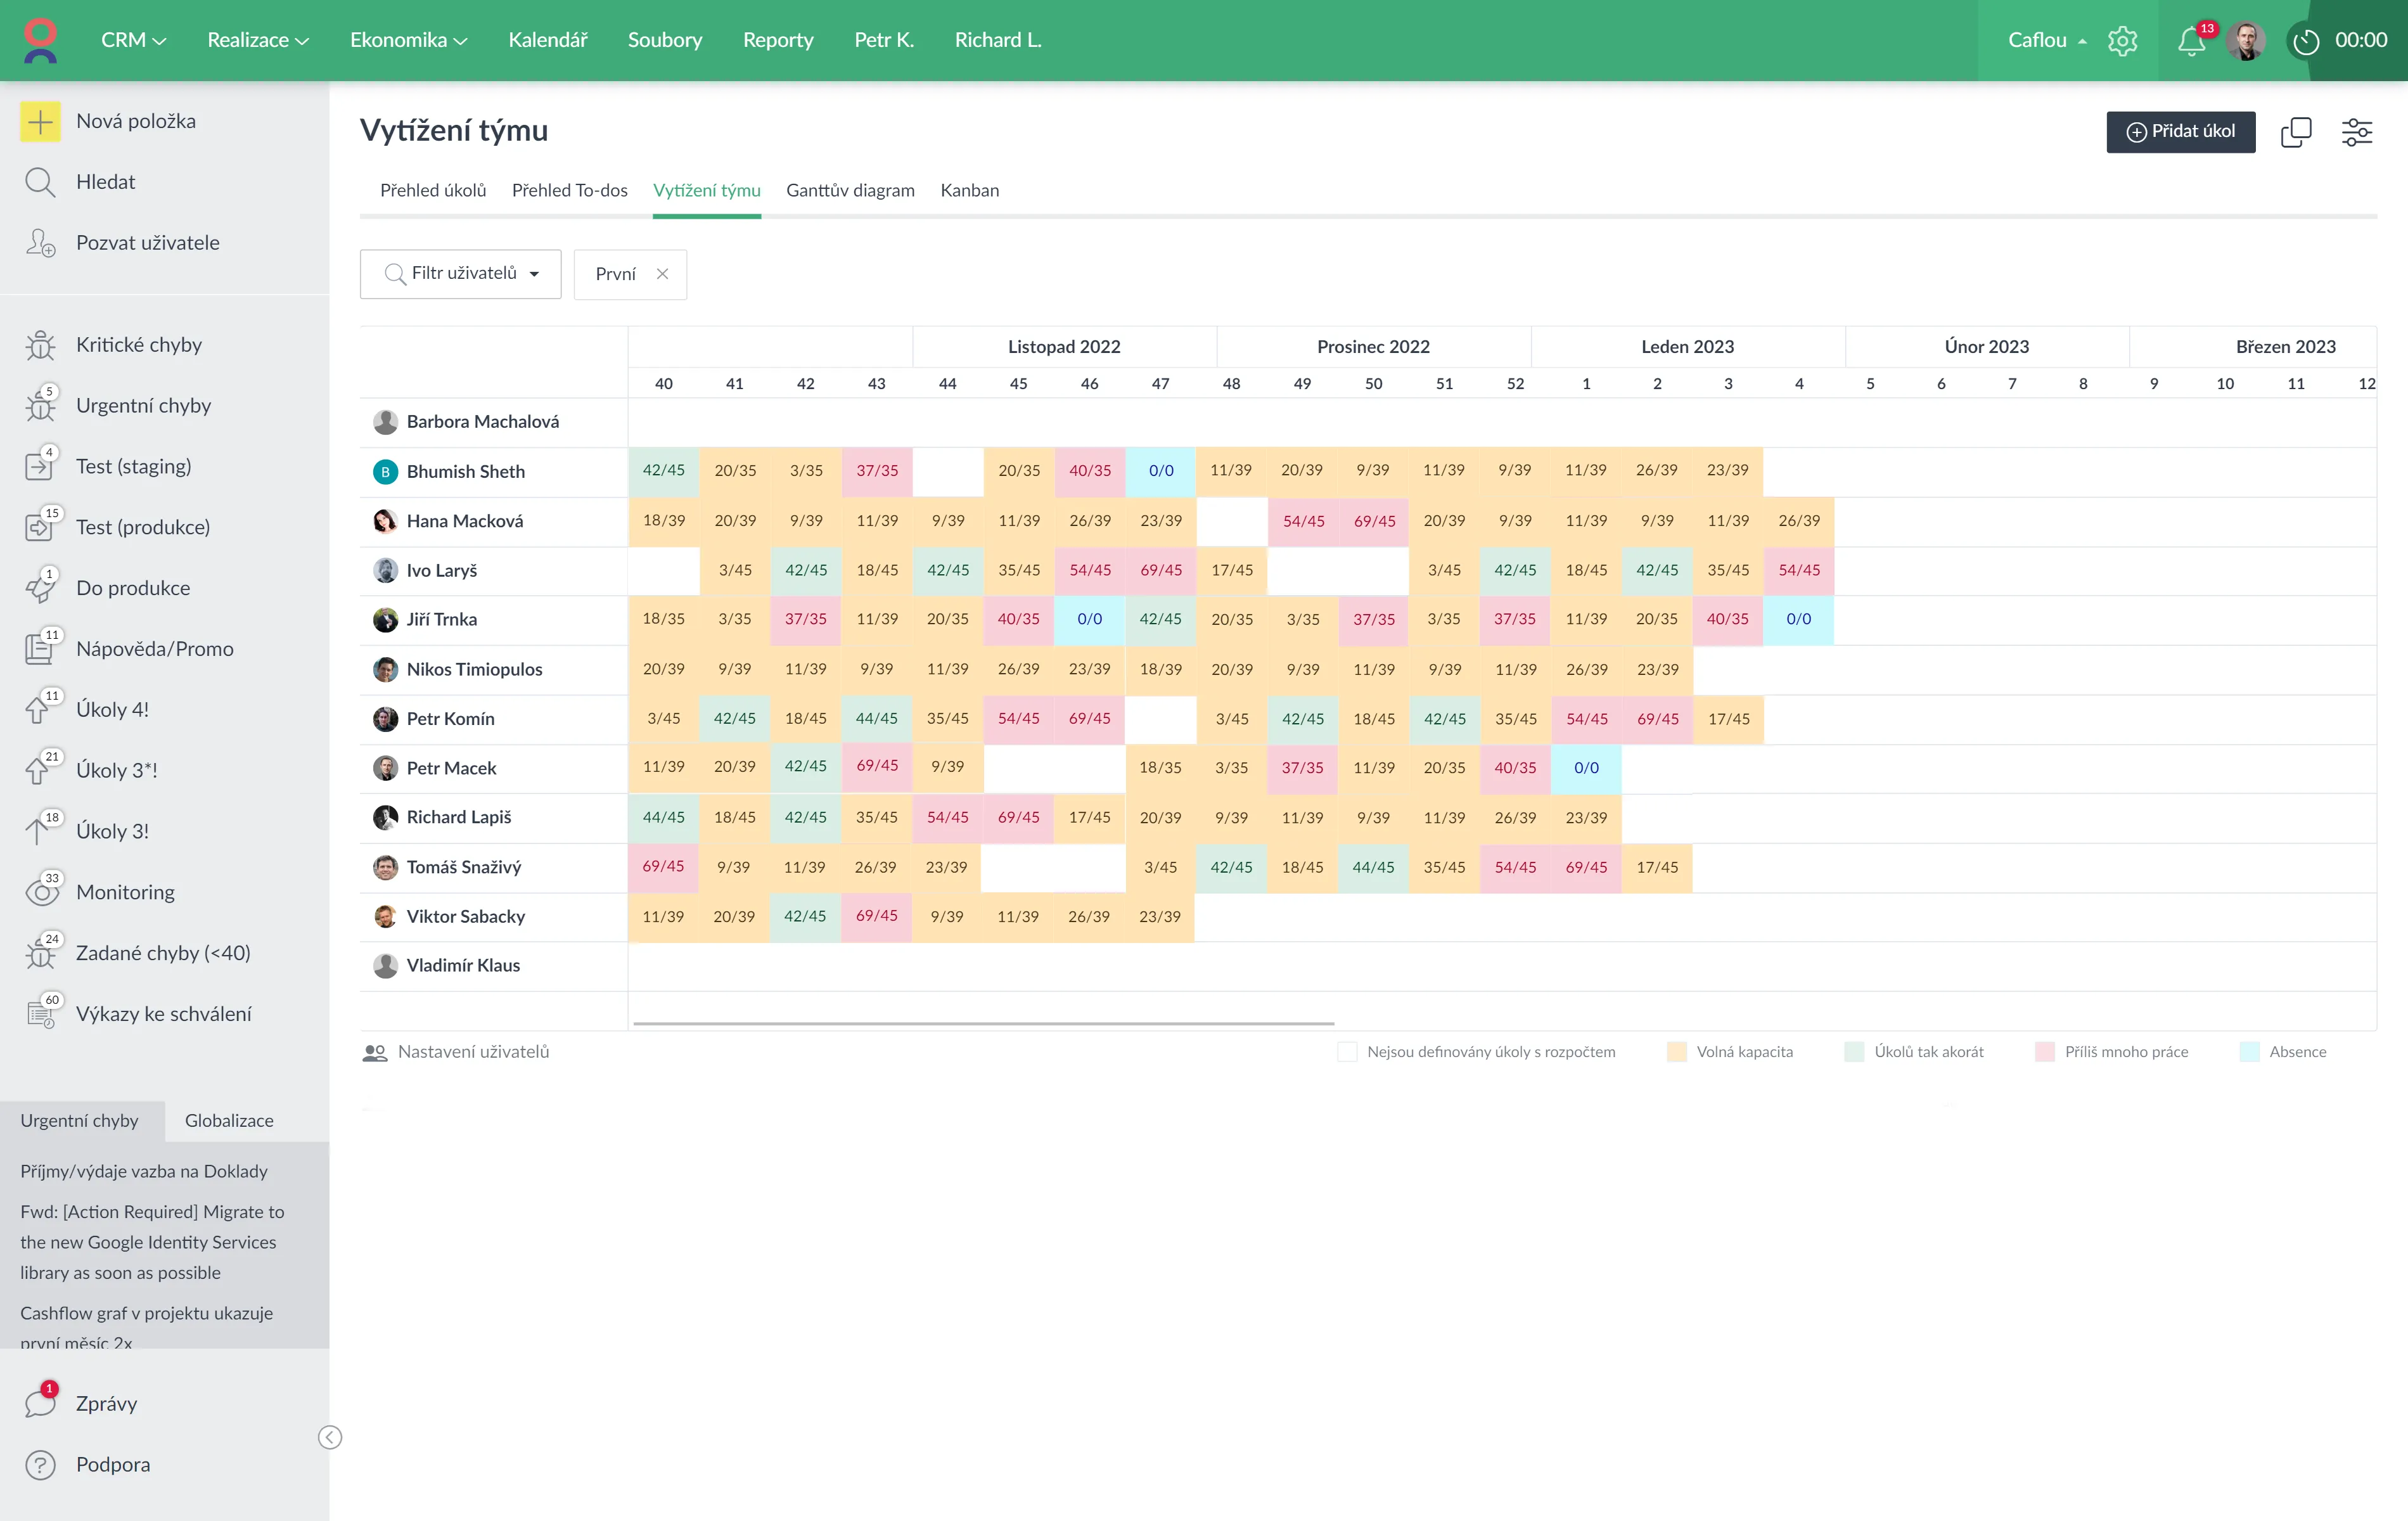Switch to Ganttův diagram tab
2408x1521 pixels.
(850, 190)
